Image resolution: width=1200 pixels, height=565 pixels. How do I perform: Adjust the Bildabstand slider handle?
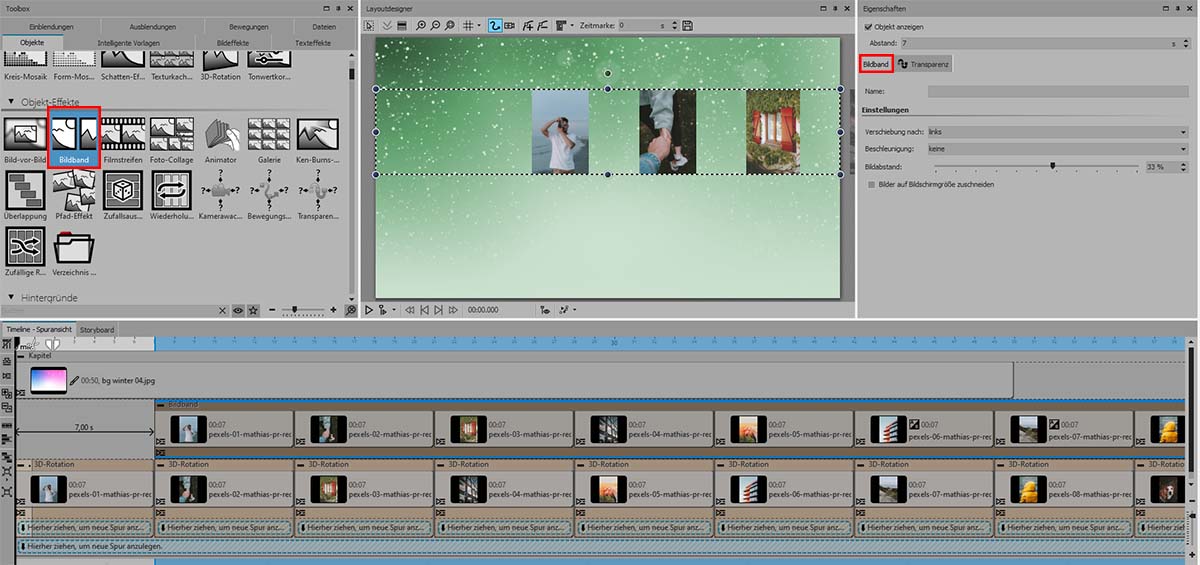(x=1053, y=166)
